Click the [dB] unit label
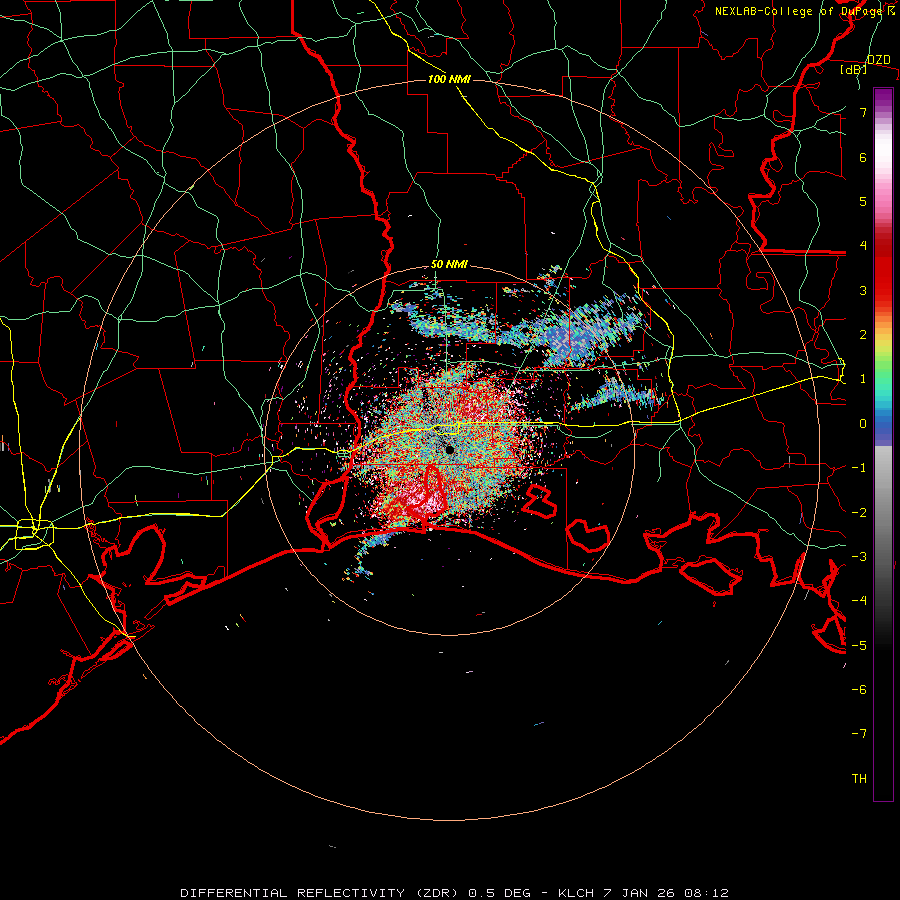This screenshot has height=900, width=900. 854,70
